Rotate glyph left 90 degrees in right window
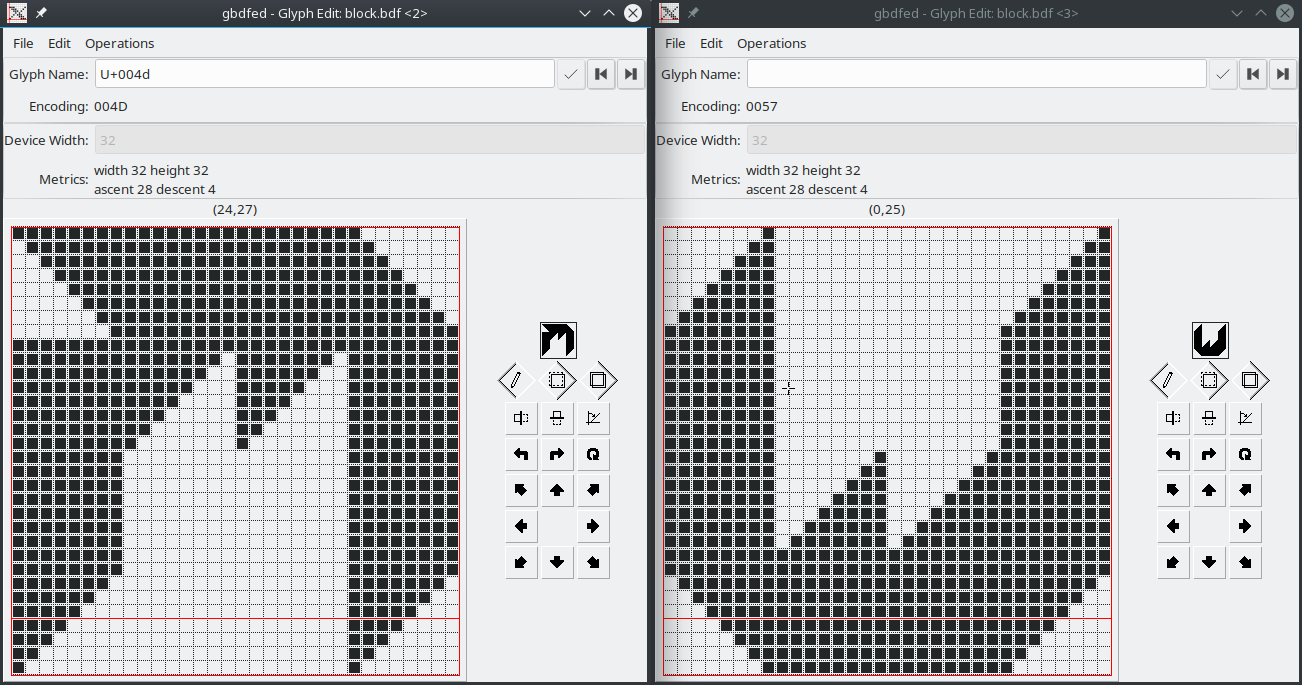The width and height of the screenshot is (1302, 685). coord(1173,454)
